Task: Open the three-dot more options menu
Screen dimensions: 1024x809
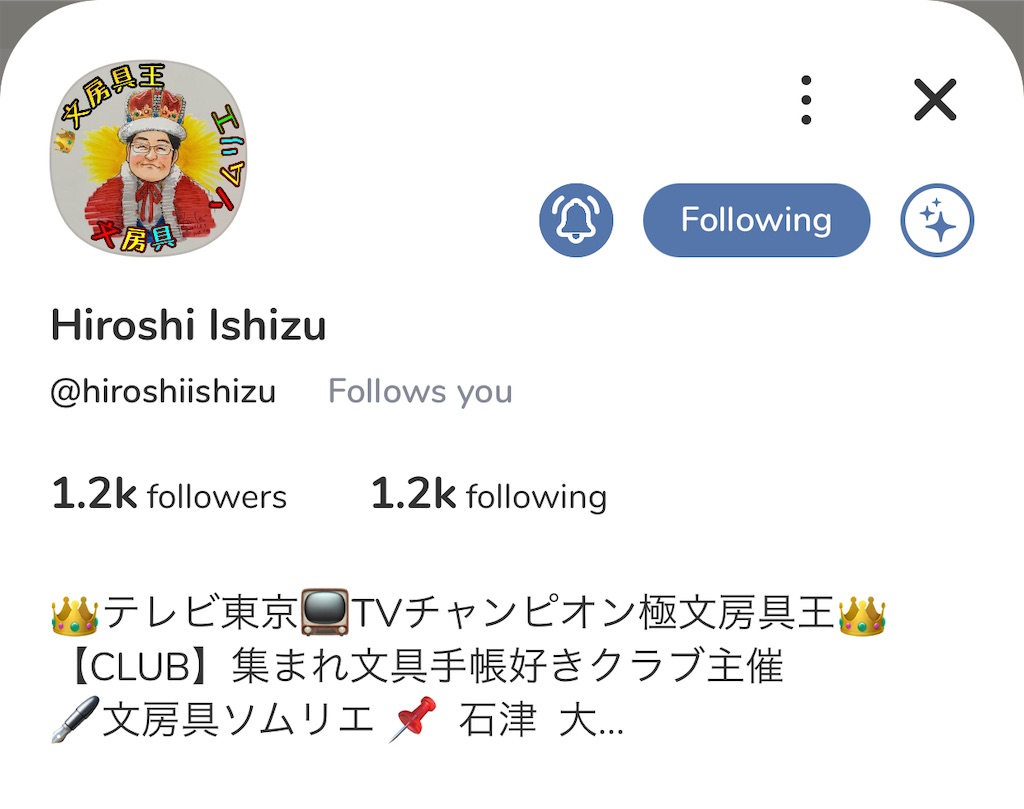Action: 806,100
